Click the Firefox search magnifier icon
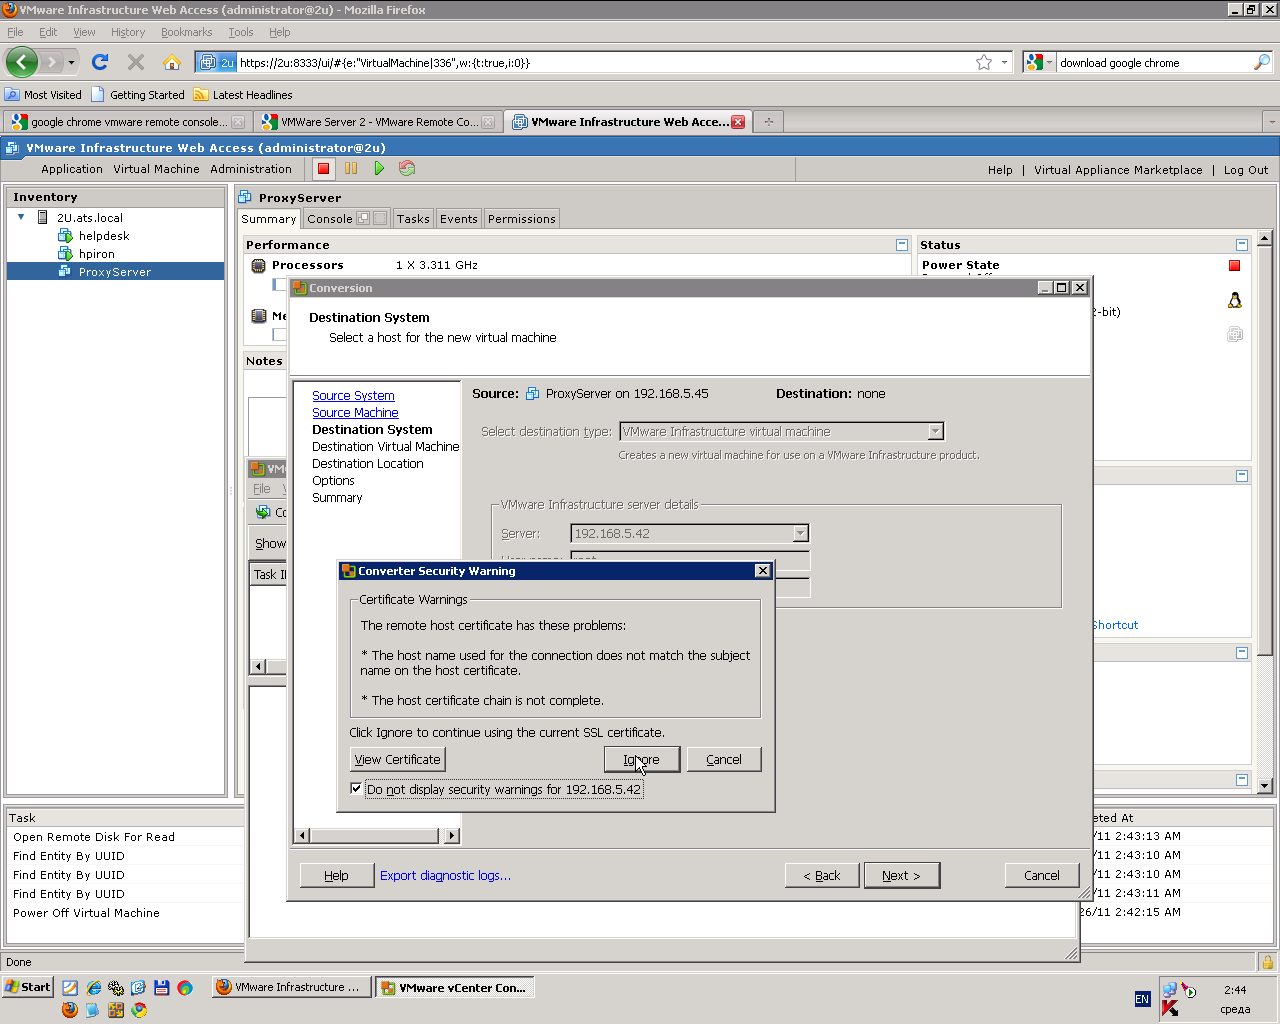The image size is (1280, 1024). pos(1262,62)
